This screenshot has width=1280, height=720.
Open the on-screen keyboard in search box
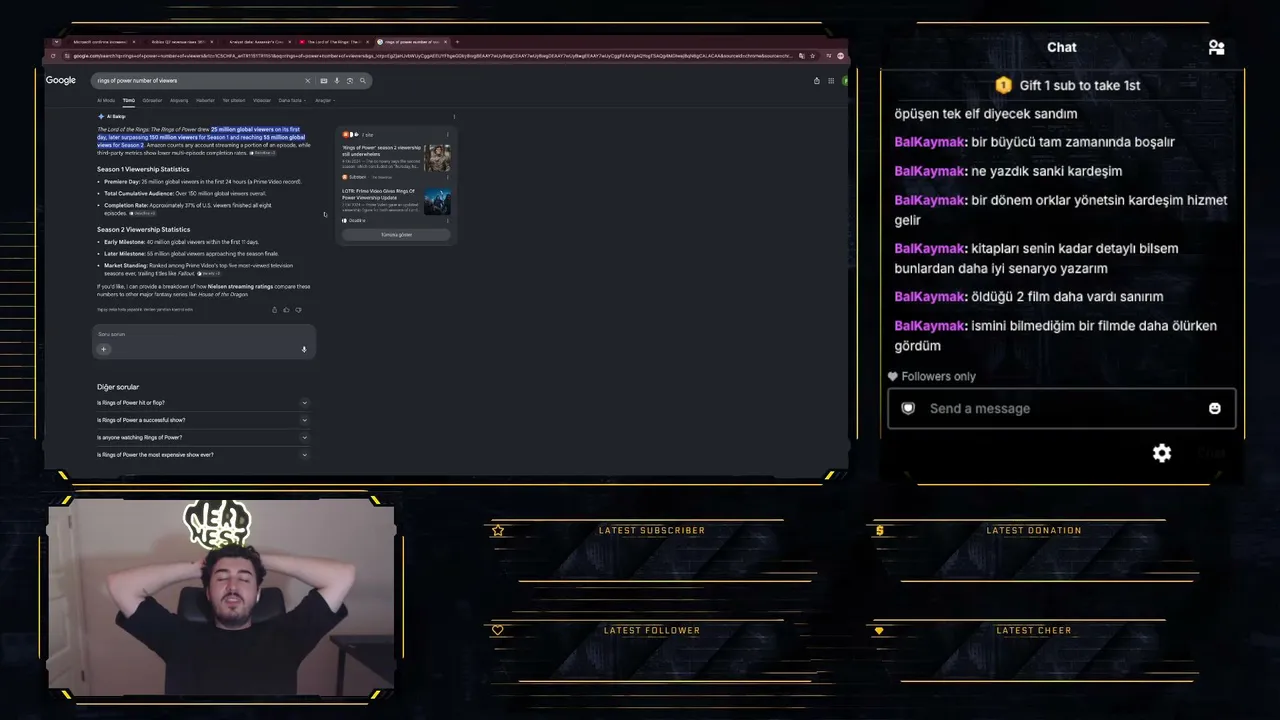click(x=324, y=81)
